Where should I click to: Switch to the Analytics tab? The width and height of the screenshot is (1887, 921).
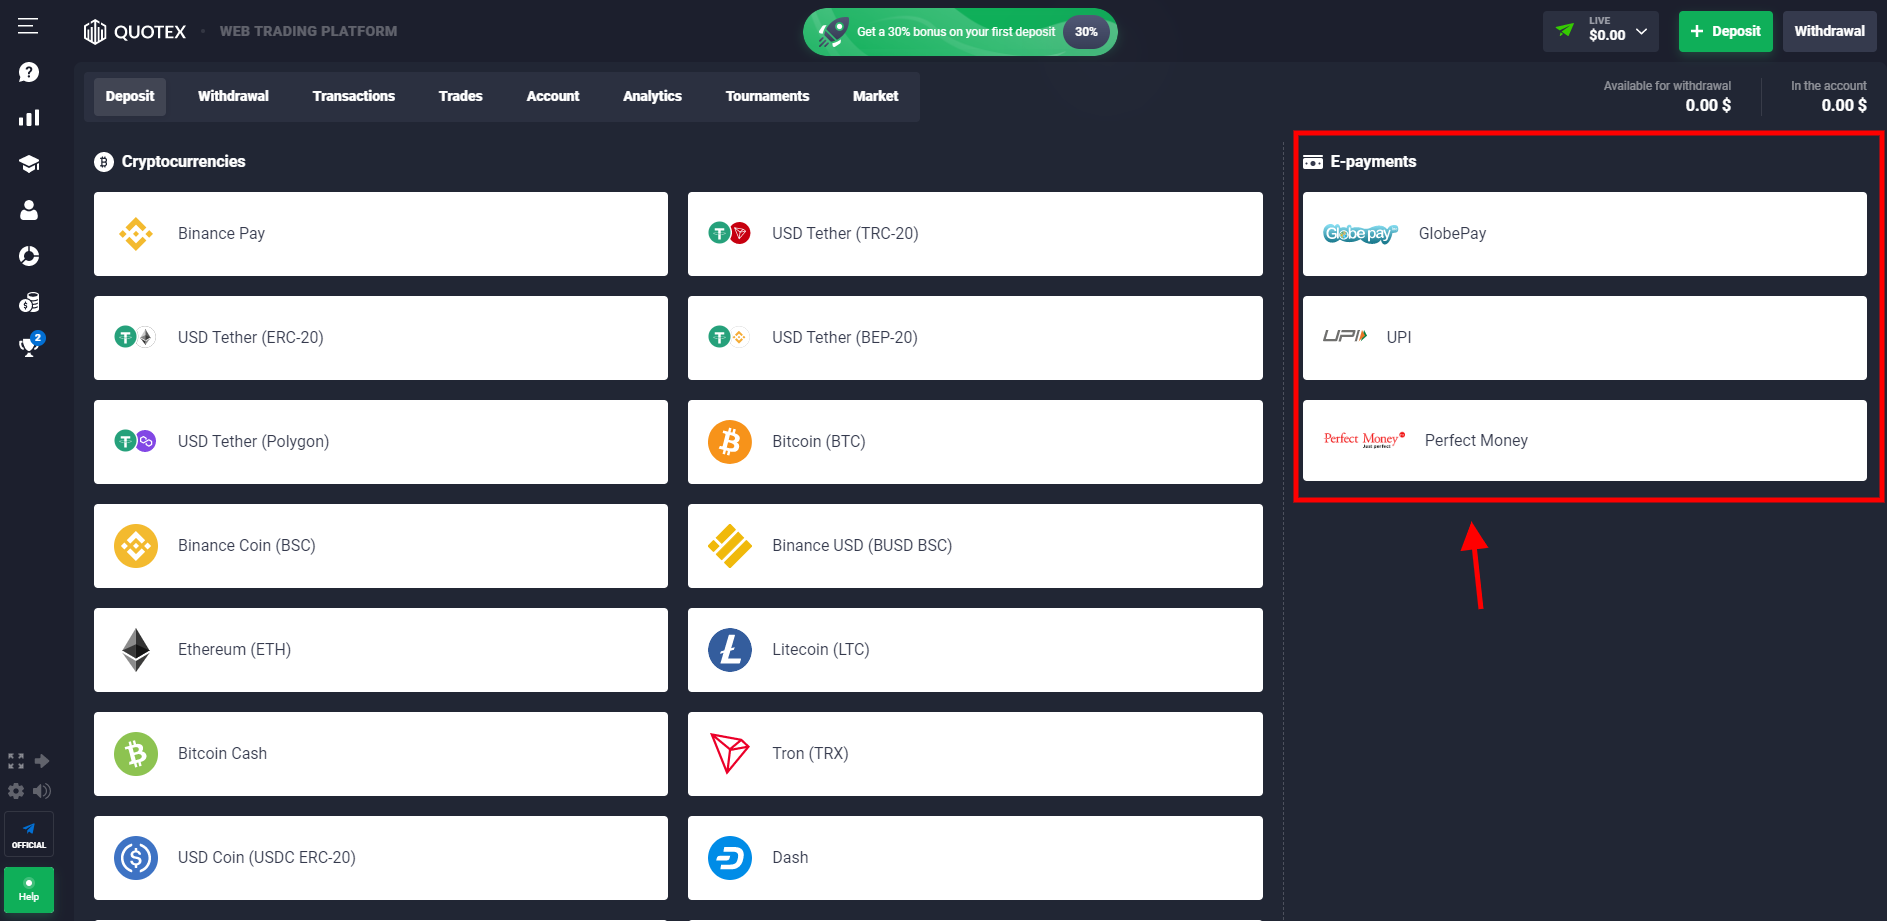pyautogui.click(x=652, y=96)
